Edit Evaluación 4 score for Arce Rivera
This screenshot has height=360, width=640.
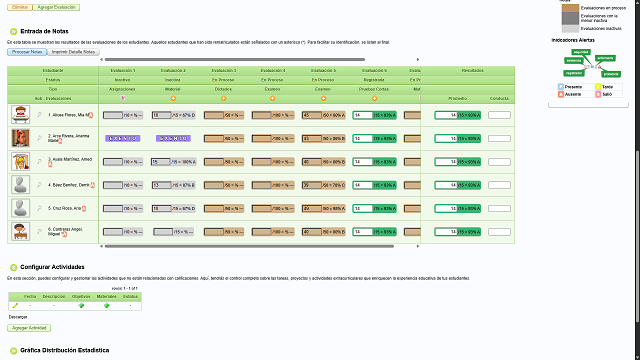(x=262, y=138)
